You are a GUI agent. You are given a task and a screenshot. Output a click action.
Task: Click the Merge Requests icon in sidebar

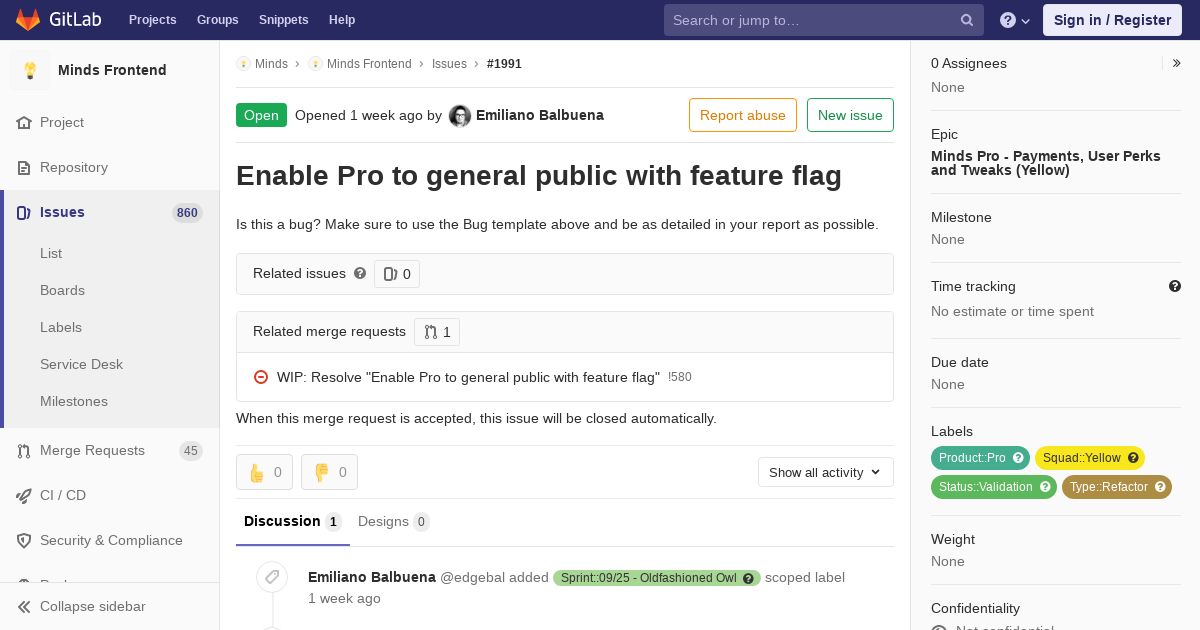pyautogui.click(x=24, y=451)
